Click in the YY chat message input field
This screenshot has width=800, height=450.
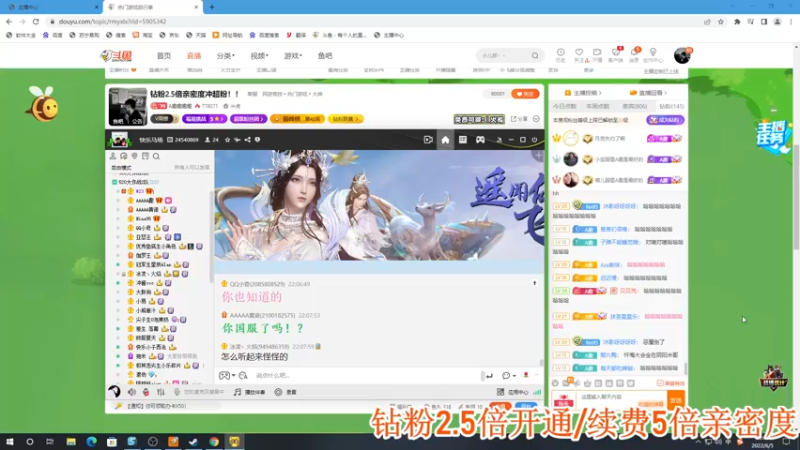[367, 376]
